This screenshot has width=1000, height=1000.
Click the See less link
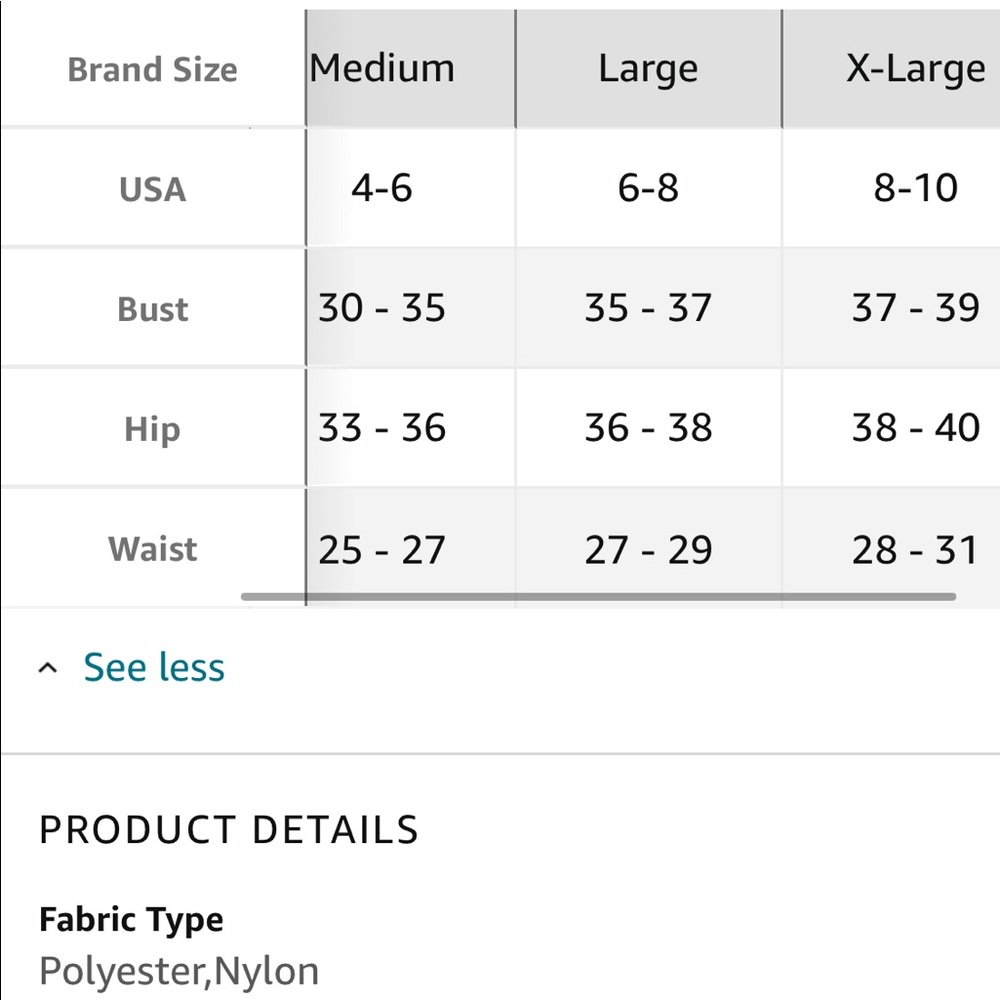point(154,667)
